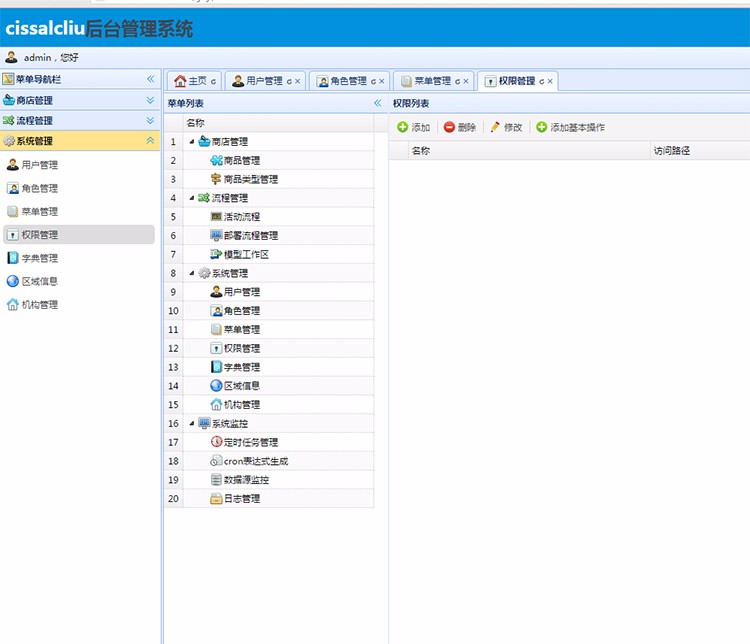This screenshot has height=644, width=750.
Task: Click the admin user avatar icon
Action: coord(11,57)
